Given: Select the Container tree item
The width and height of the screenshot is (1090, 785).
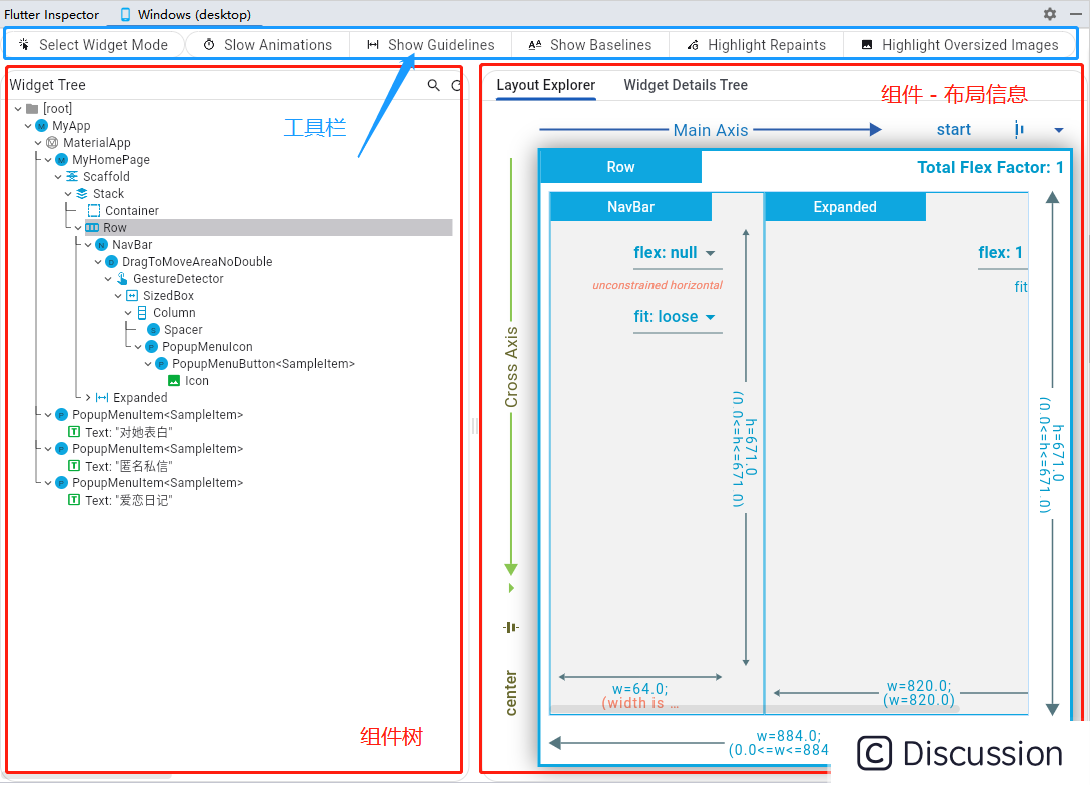Looking at the screenshot, I should click(x=131, y=211).
